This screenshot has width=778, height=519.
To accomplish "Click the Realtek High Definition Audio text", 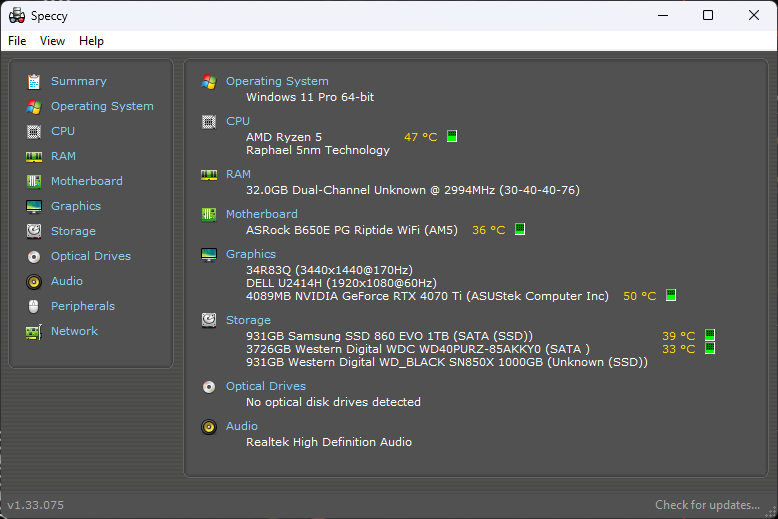I will tap(329, 442).
